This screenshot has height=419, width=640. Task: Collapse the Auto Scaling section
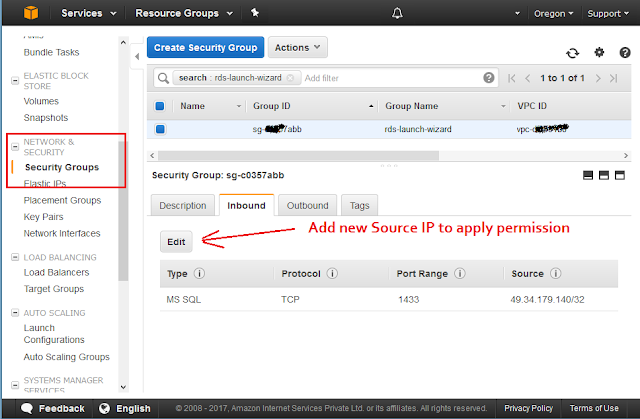click(x=15, y=313)
